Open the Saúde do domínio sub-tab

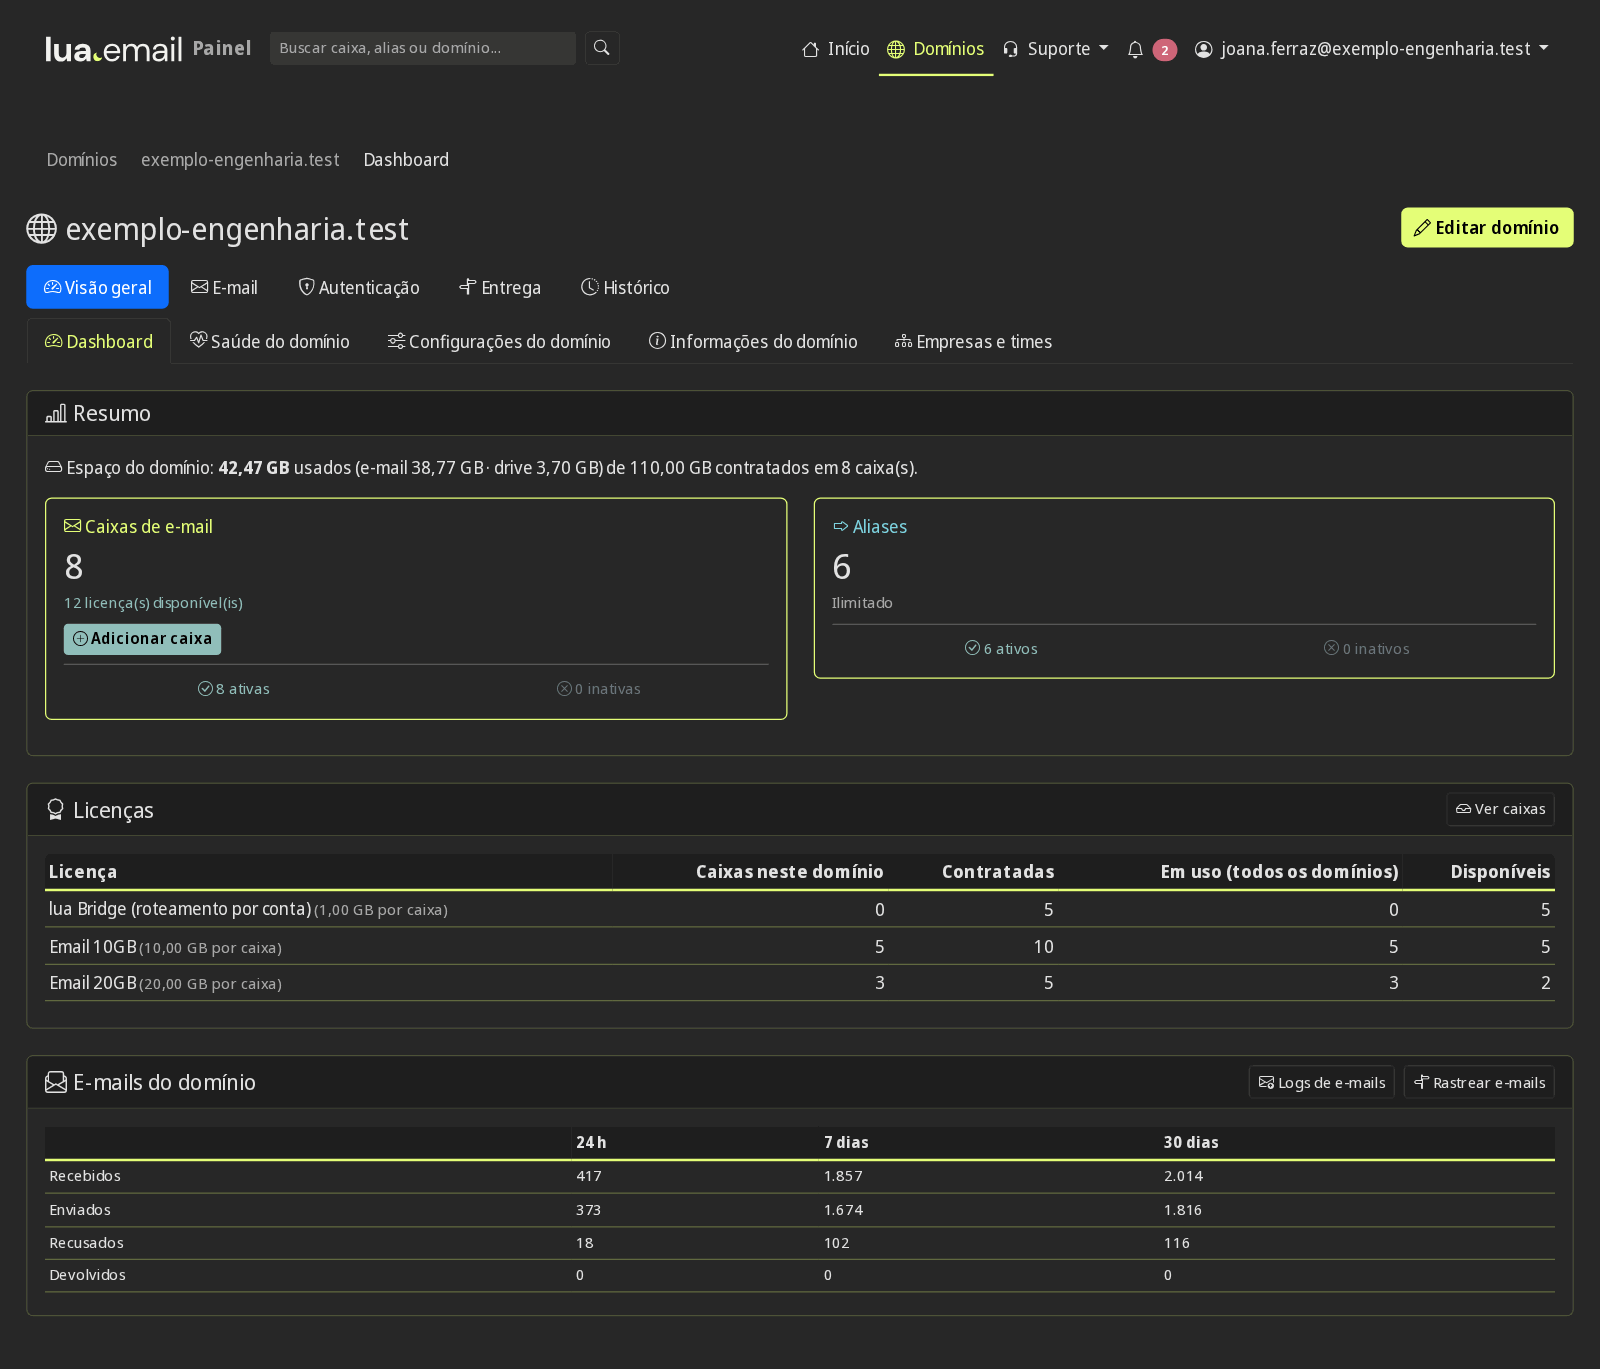click(270, 342)
